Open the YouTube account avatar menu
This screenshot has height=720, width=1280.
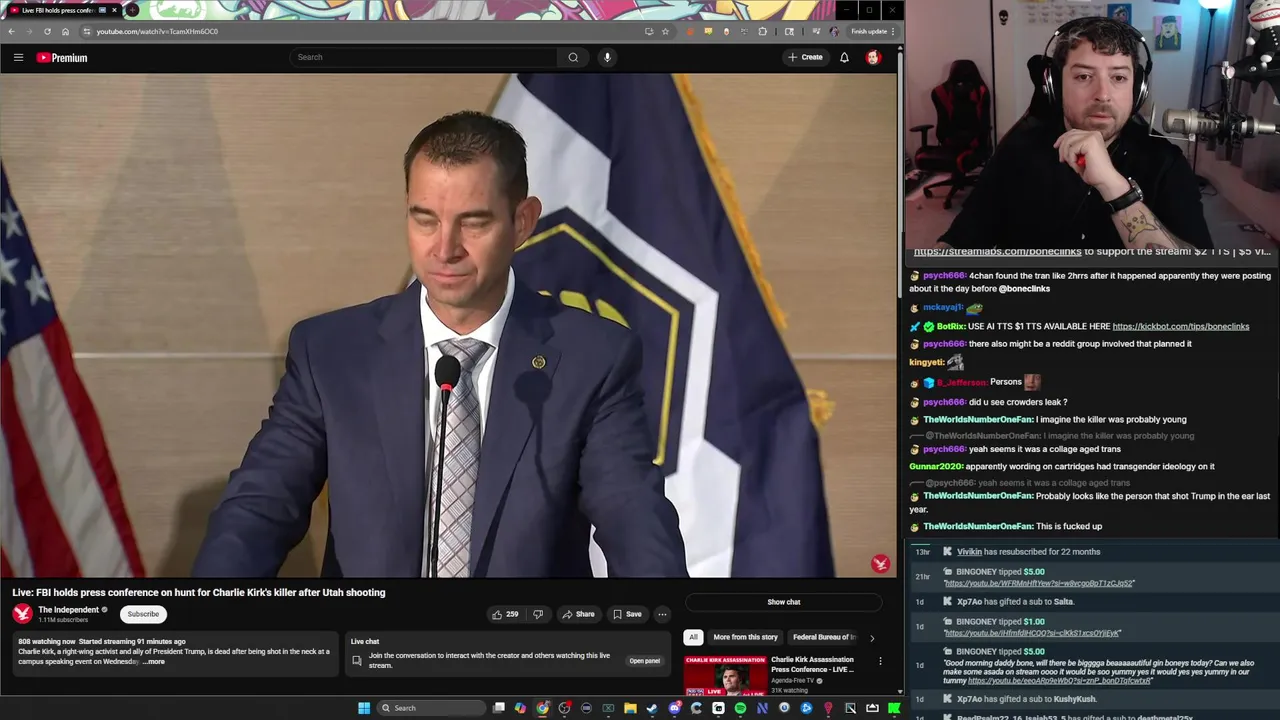click(873, 57)
